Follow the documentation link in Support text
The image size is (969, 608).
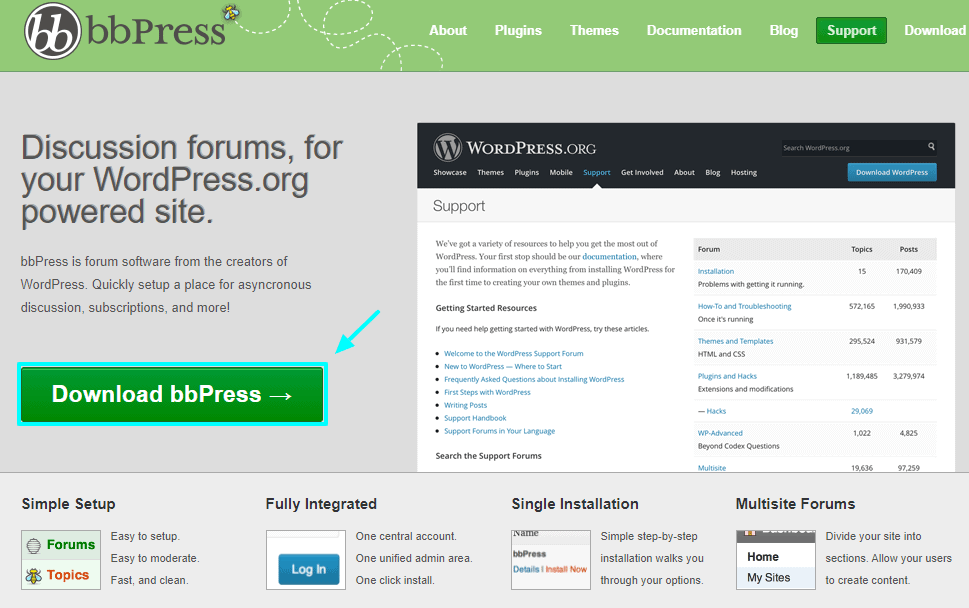(609, 256)
